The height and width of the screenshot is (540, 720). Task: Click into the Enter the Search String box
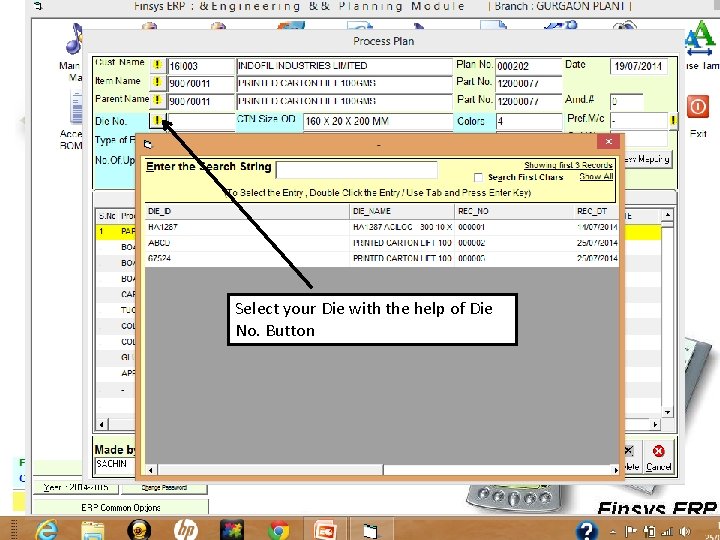(x=356, y=170)
